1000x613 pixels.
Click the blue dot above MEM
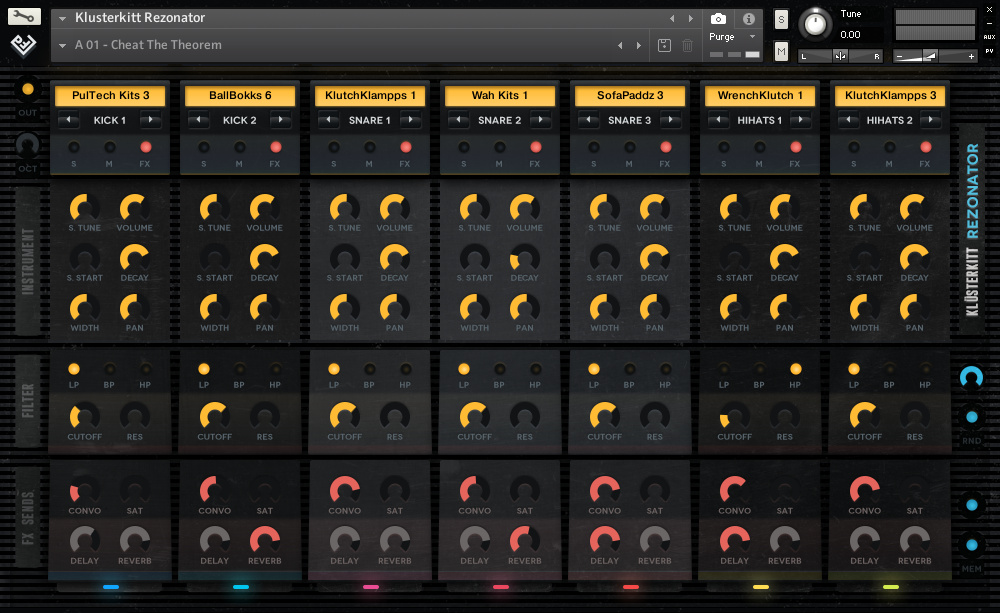[971, 505]
